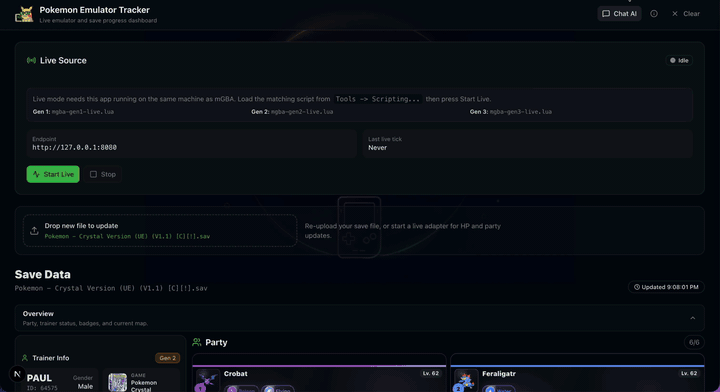
Task: Clear the loaded save with Clear button
Action: coord(686,14)
